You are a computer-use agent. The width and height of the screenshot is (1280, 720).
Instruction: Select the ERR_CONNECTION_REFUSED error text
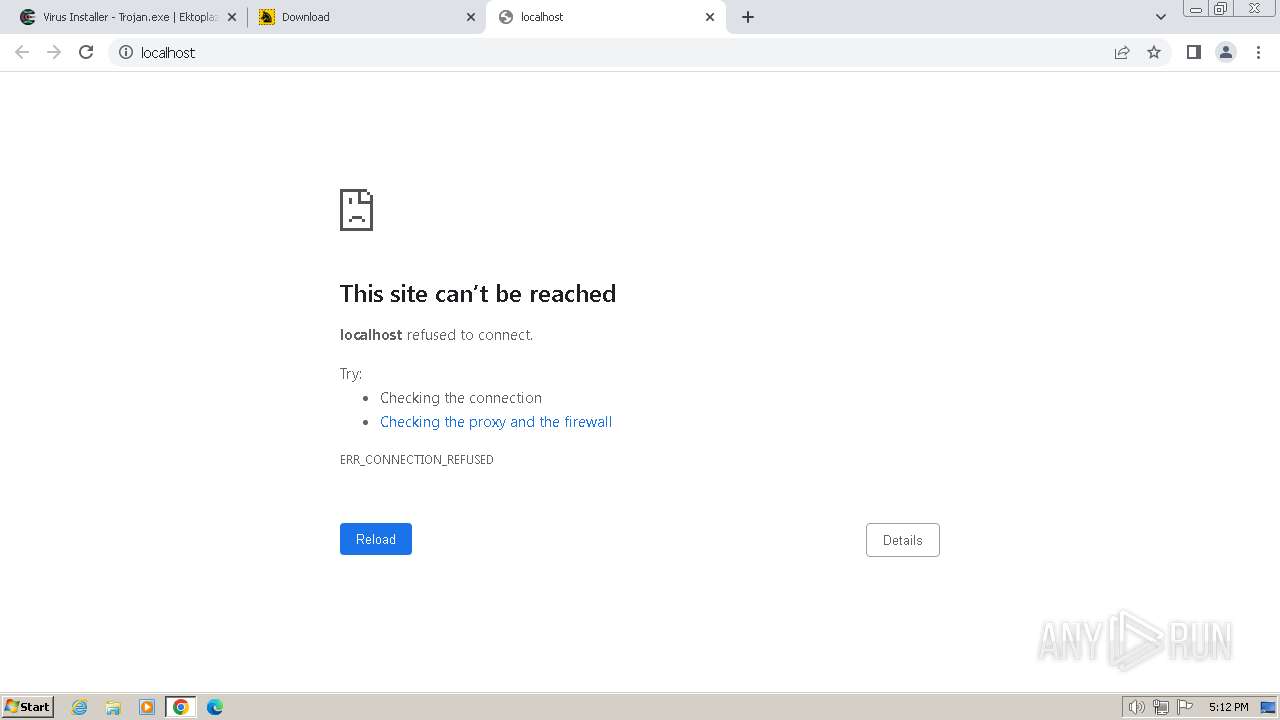(x=417, y=460)
